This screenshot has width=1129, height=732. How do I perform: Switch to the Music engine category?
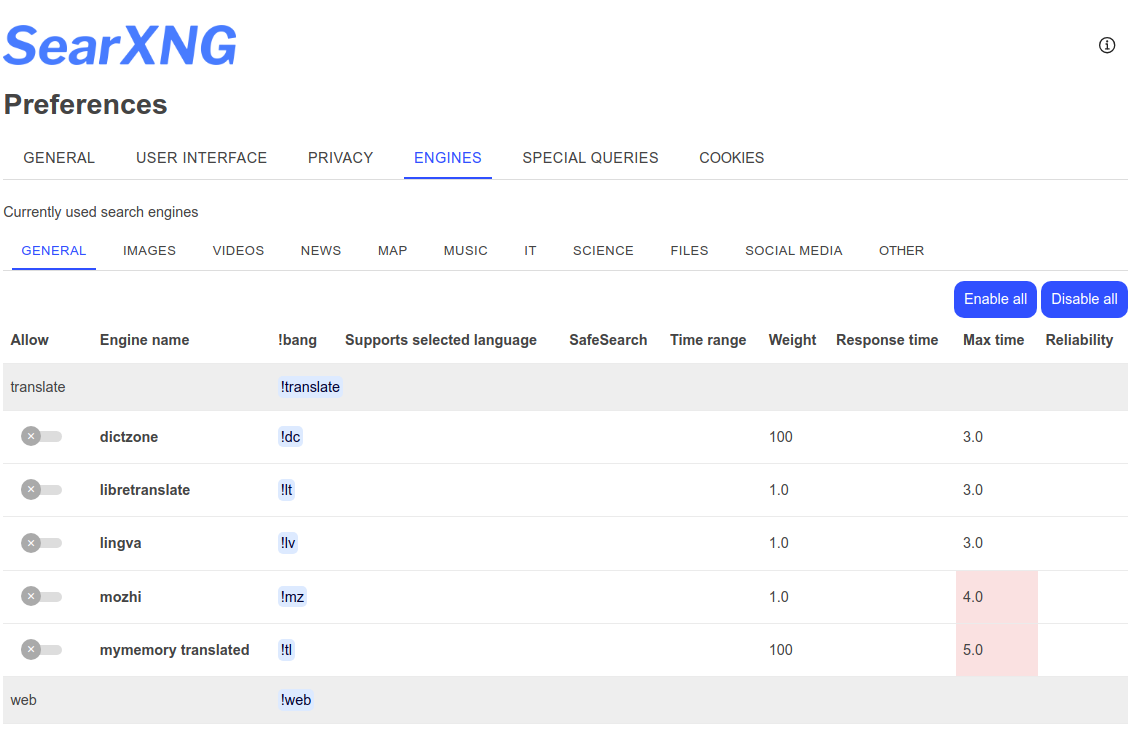pos(466,250)
